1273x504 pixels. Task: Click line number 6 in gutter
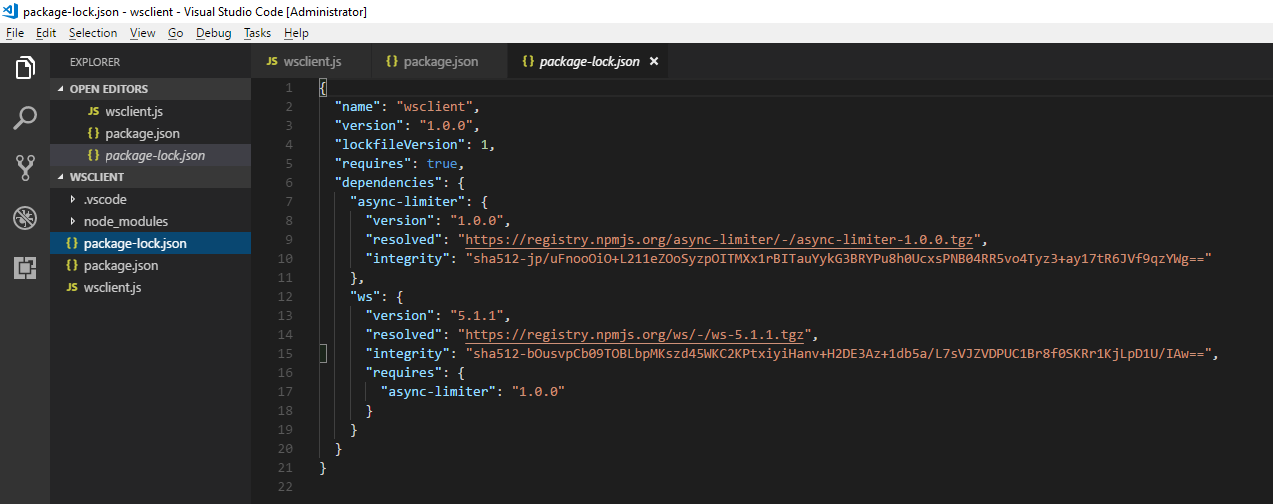(288, 182)
